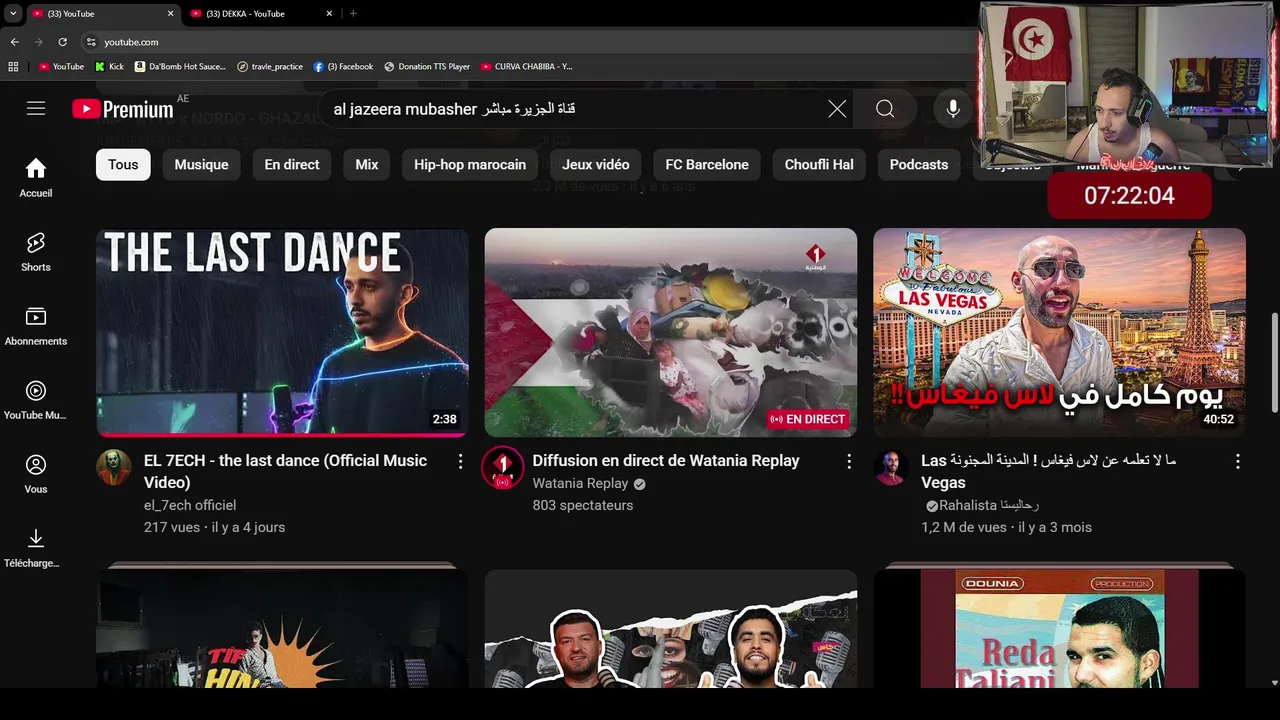Click EL 7ECH the last dance title
The height and width of the screenshot is (720, 1280).
tap(285, 471)
